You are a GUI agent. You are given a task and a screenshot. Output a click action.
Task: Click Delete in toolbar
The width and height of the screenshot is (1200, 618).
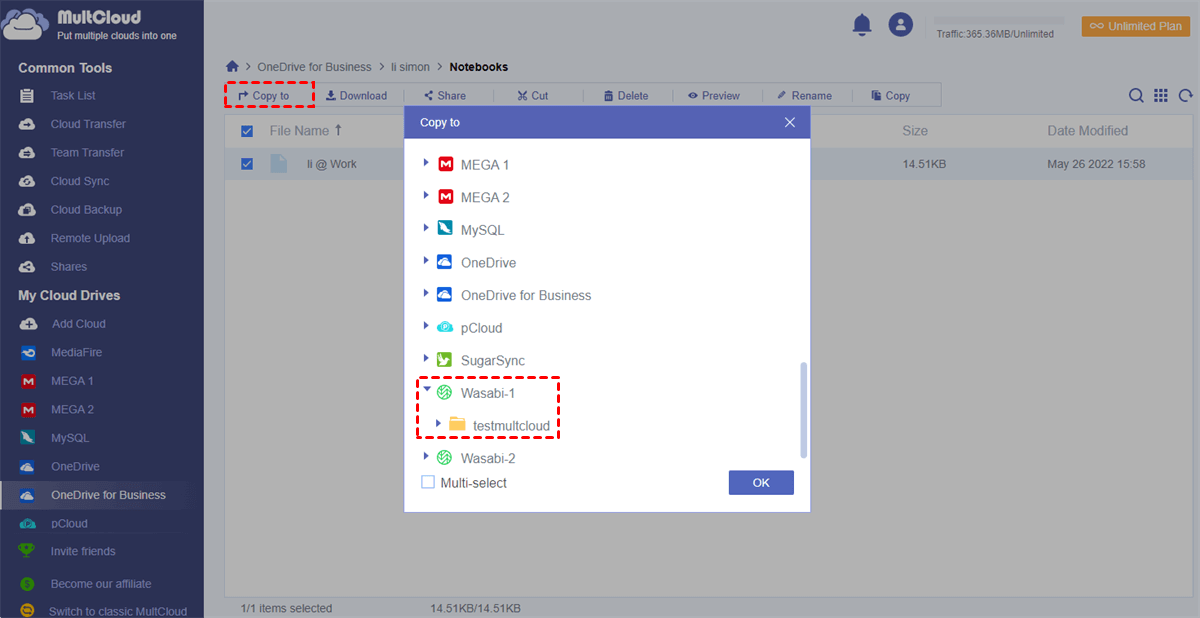(626, 96)
